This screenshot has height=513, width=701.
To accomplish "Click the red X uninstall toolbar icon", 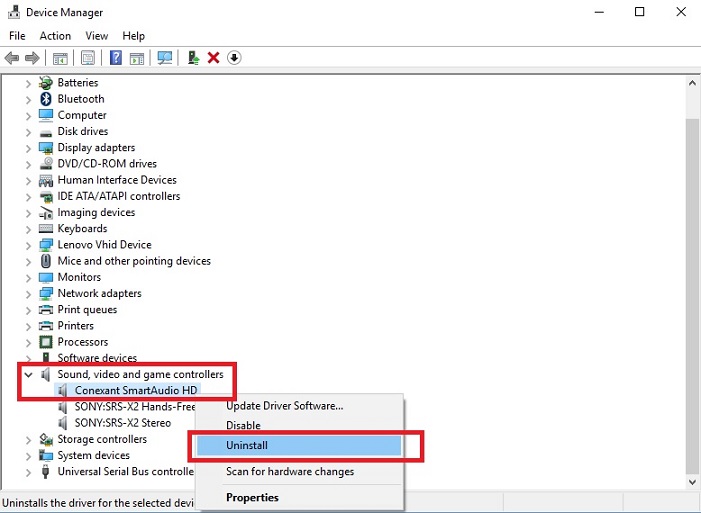I will point(214,58).
